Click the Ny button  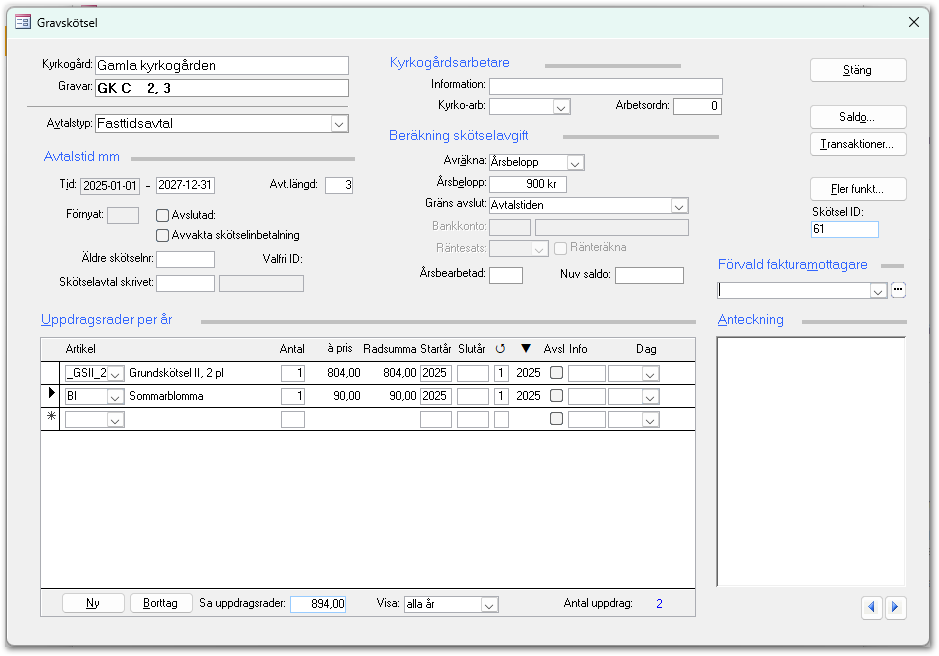pyautogui.click(x=93, y=603)
